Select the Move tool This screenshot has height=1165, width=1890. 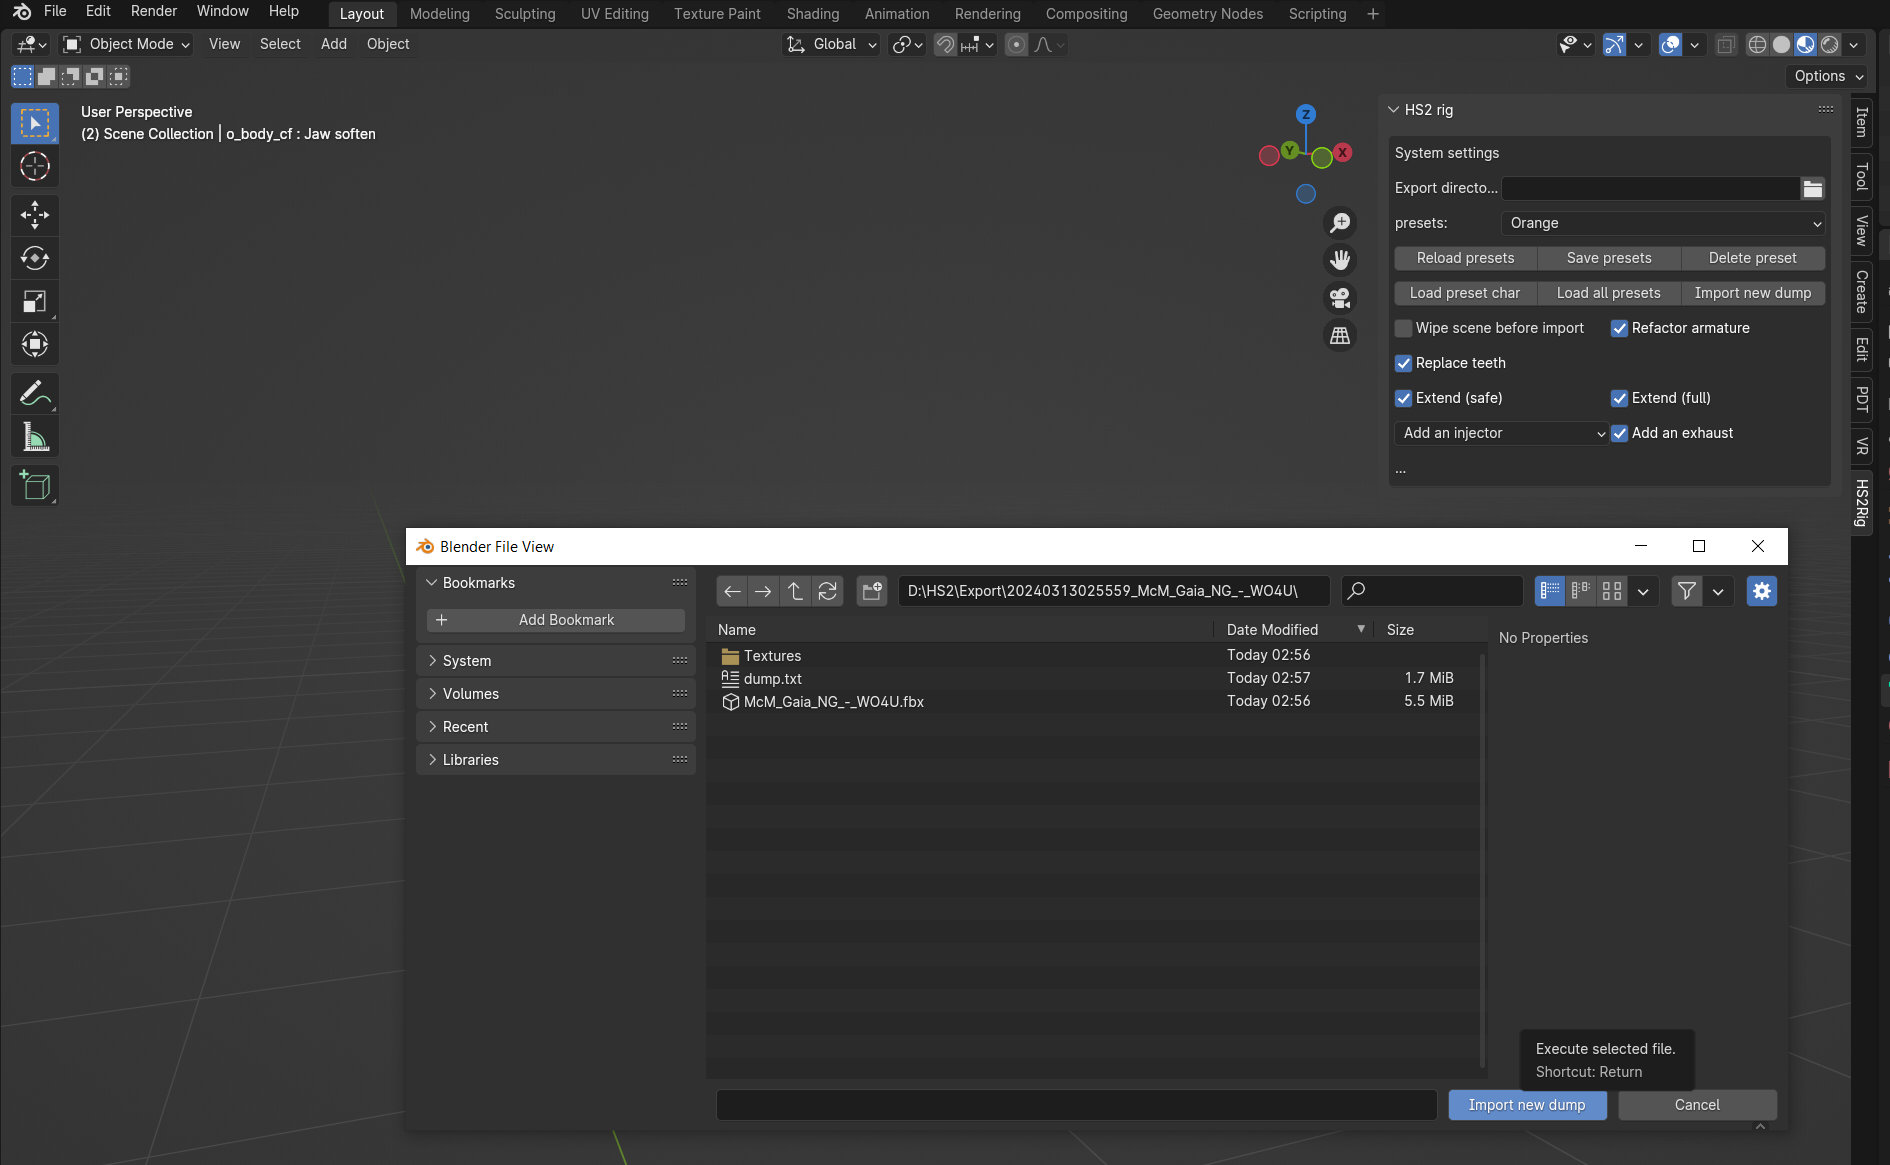click(35, 215)
